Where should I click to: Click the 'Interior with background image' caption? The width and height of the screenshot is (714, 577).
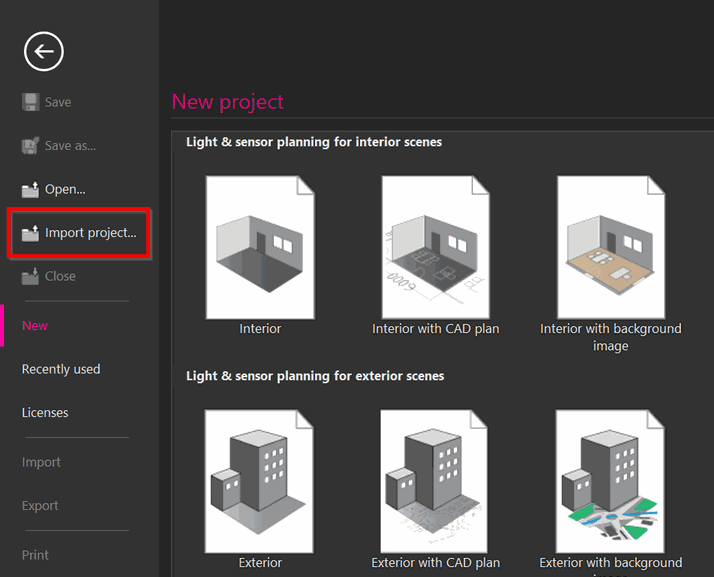[x=611, y=337]
